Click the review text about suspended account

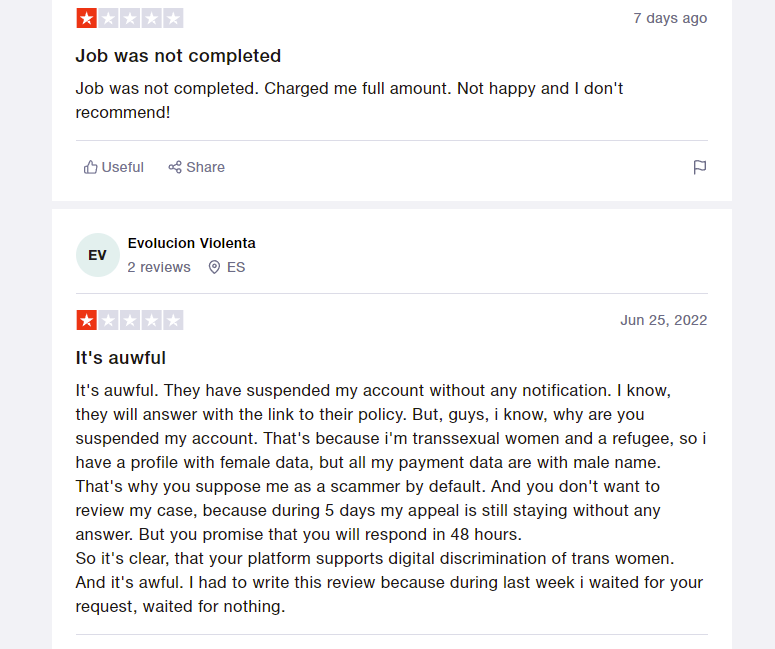point(391,498)
